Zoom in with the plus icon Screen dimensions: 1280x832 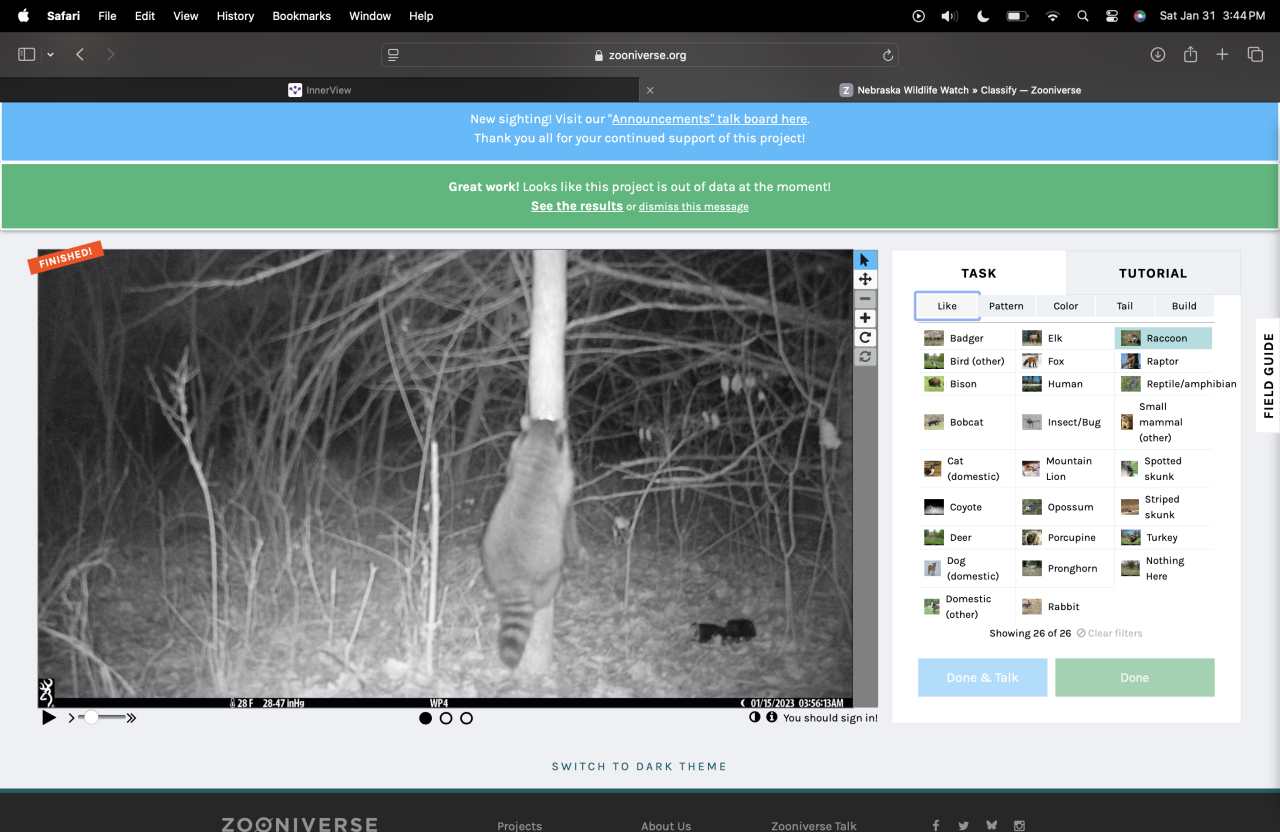click(865, 318)
